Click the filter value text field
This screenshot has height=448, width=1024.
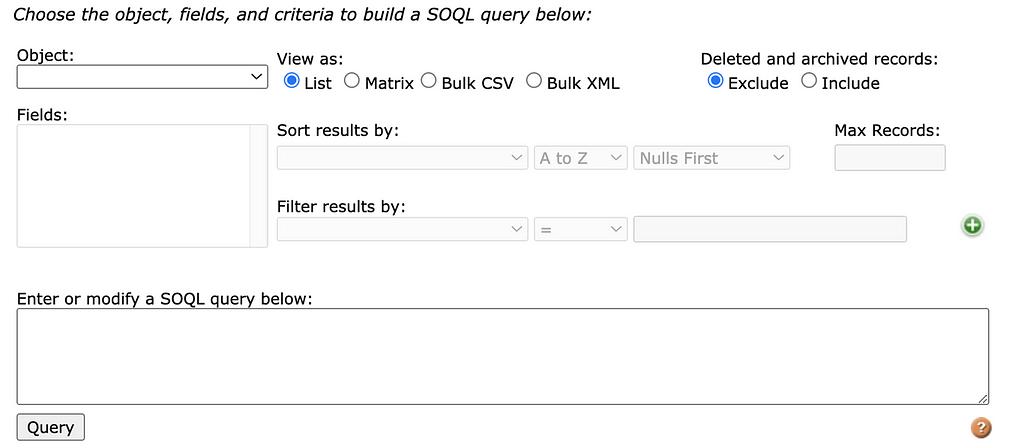coord(770,229)
